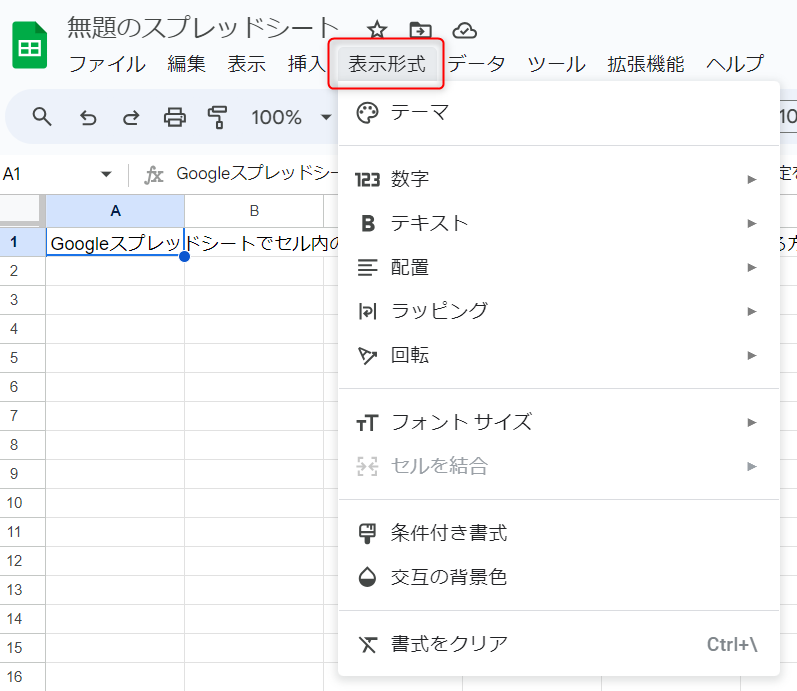Screen dimensions: 797x691
Task: Click the conditional formatting paint icon
Action: (x=367, y=533)
